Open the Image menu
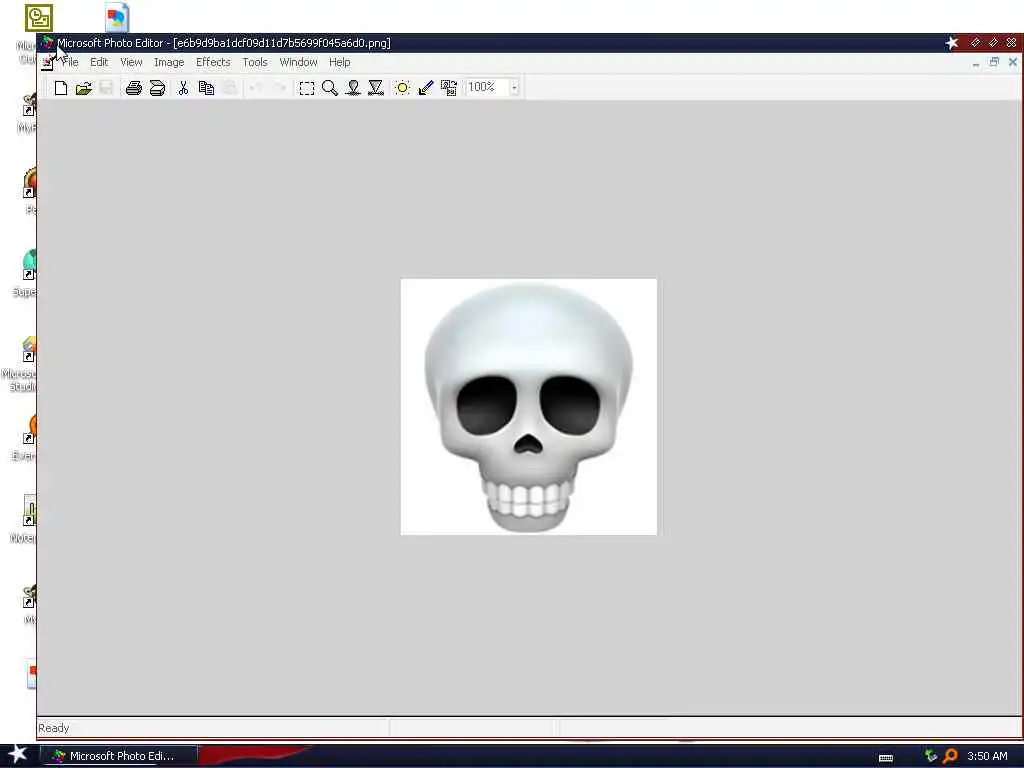This screenshot has height=768, width=1024. [x=169, y=62]
